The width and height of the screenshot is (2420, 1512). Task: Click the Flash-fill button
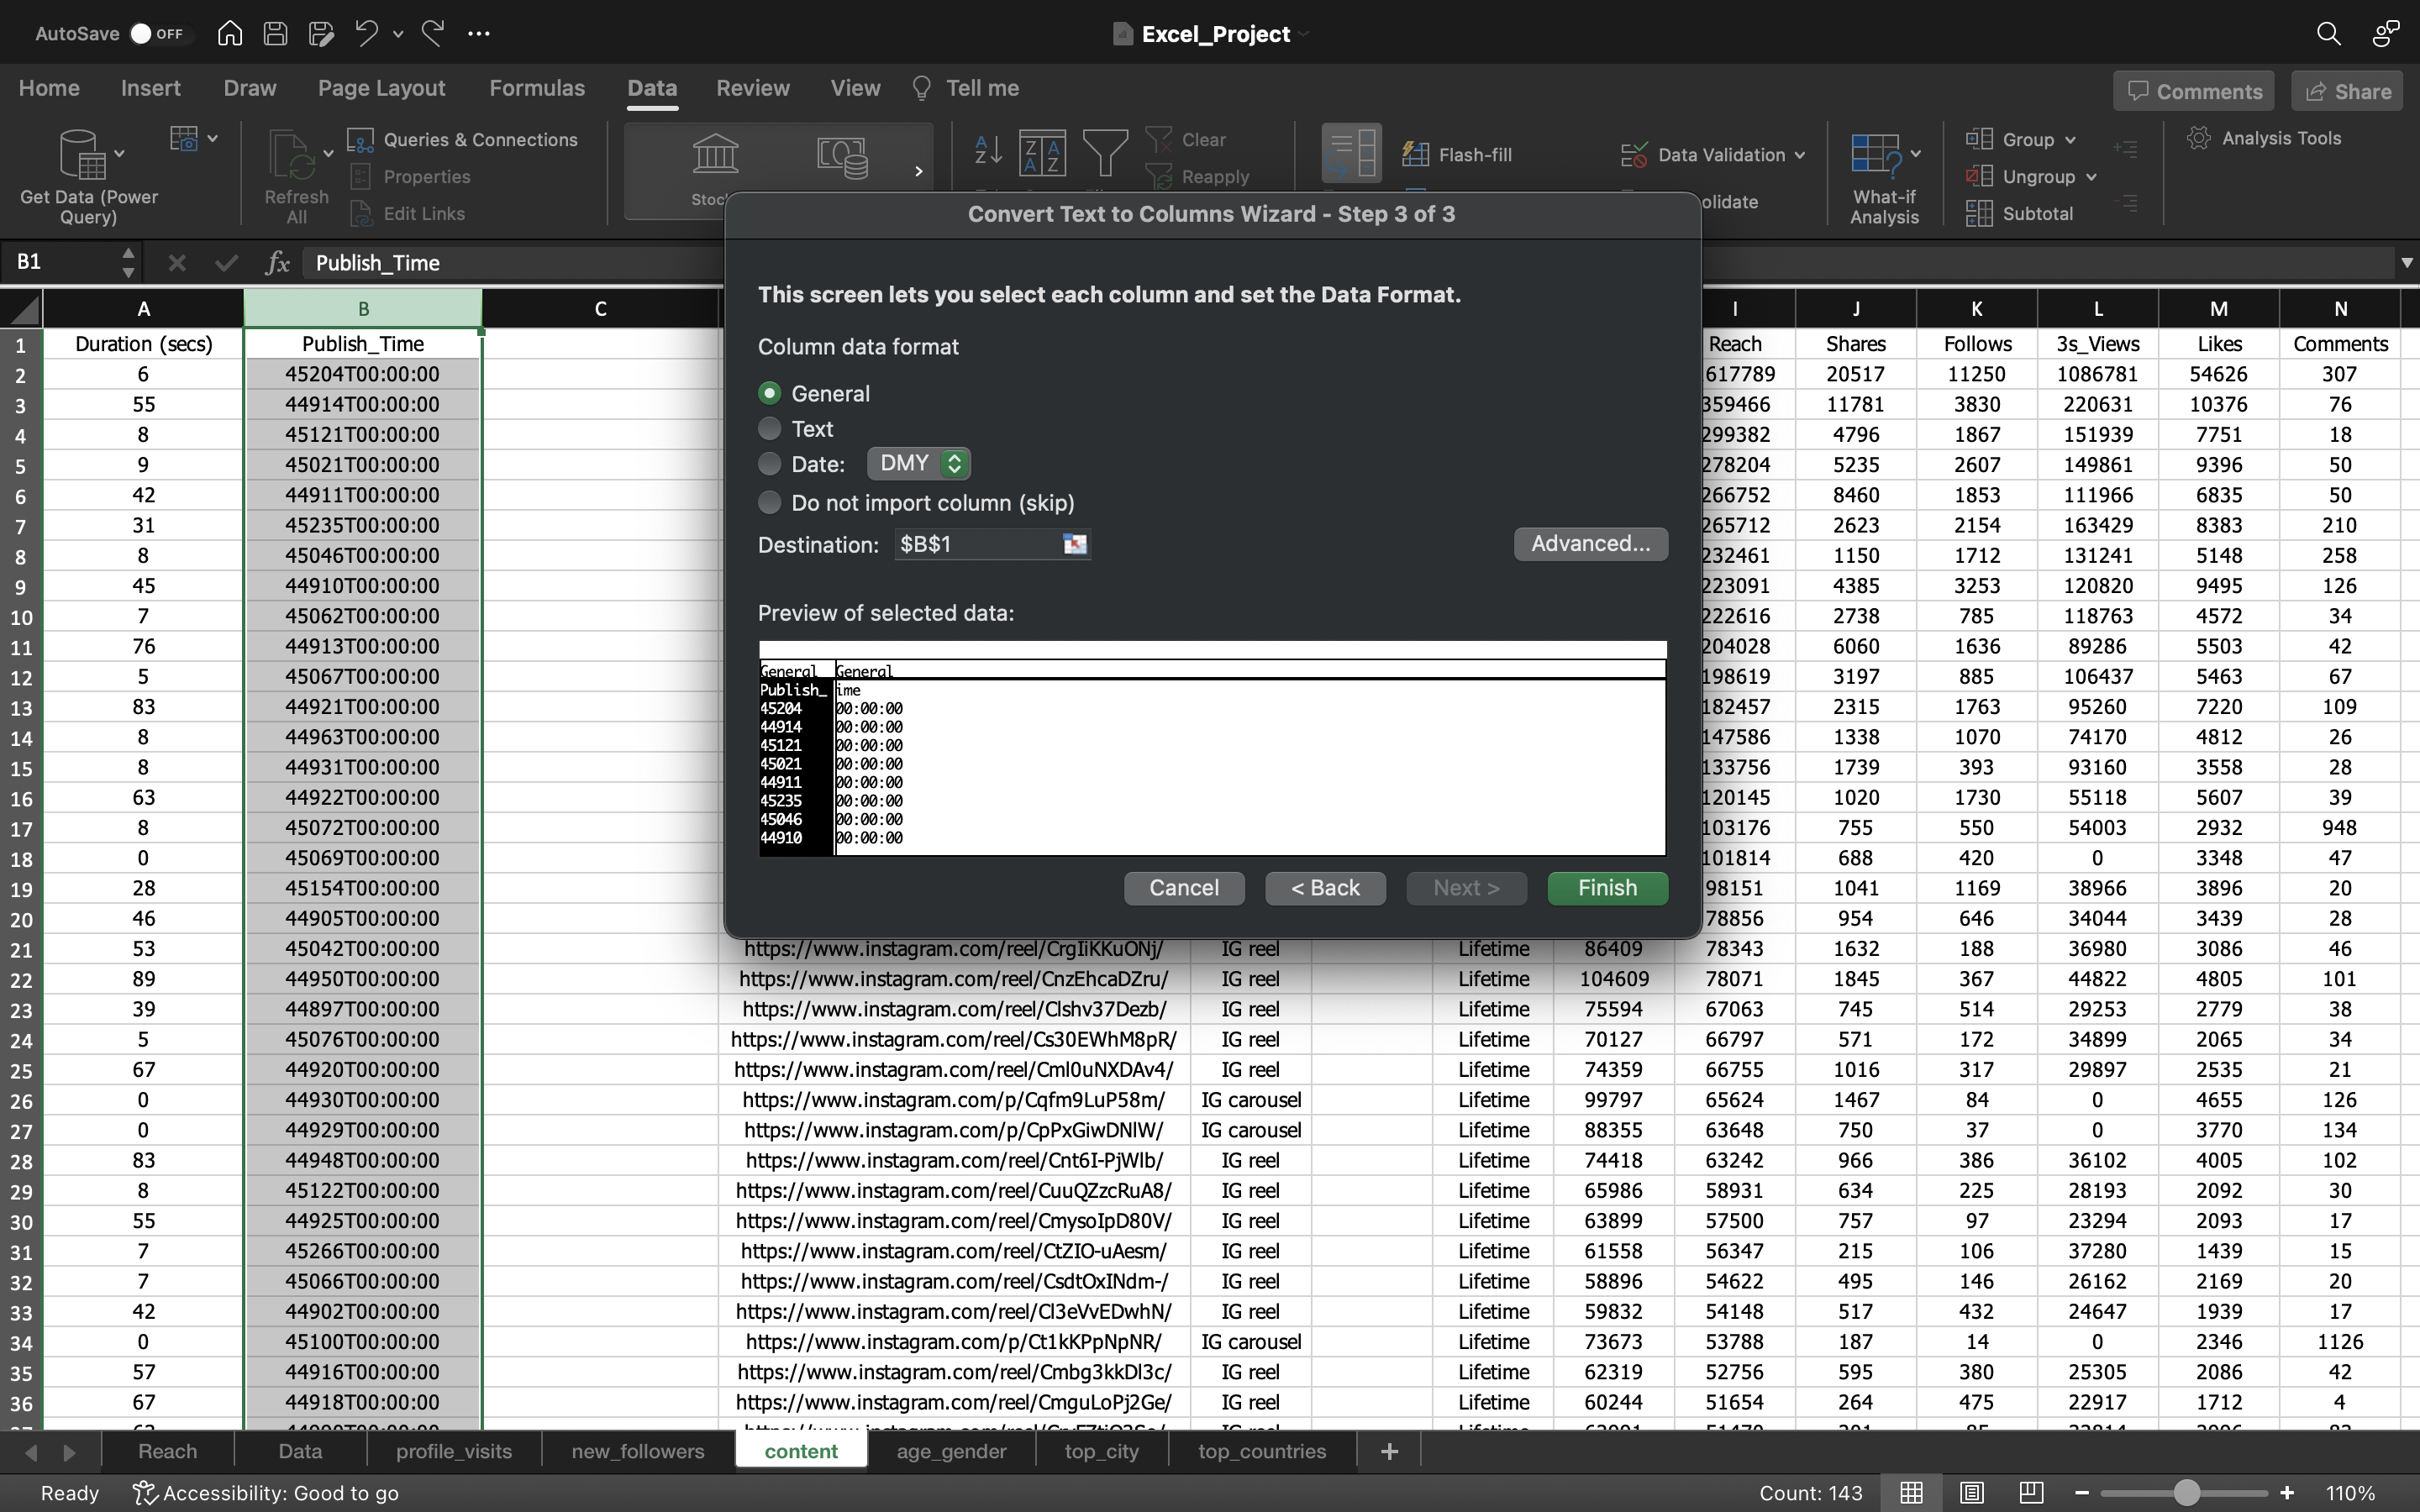1457,154
